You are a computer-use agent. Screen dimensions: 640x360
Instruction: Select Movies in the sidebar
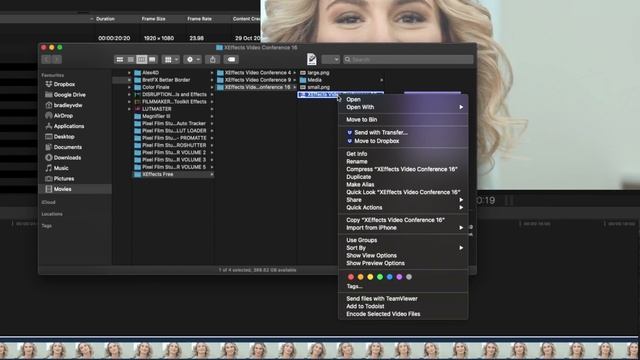click(75, 189)
